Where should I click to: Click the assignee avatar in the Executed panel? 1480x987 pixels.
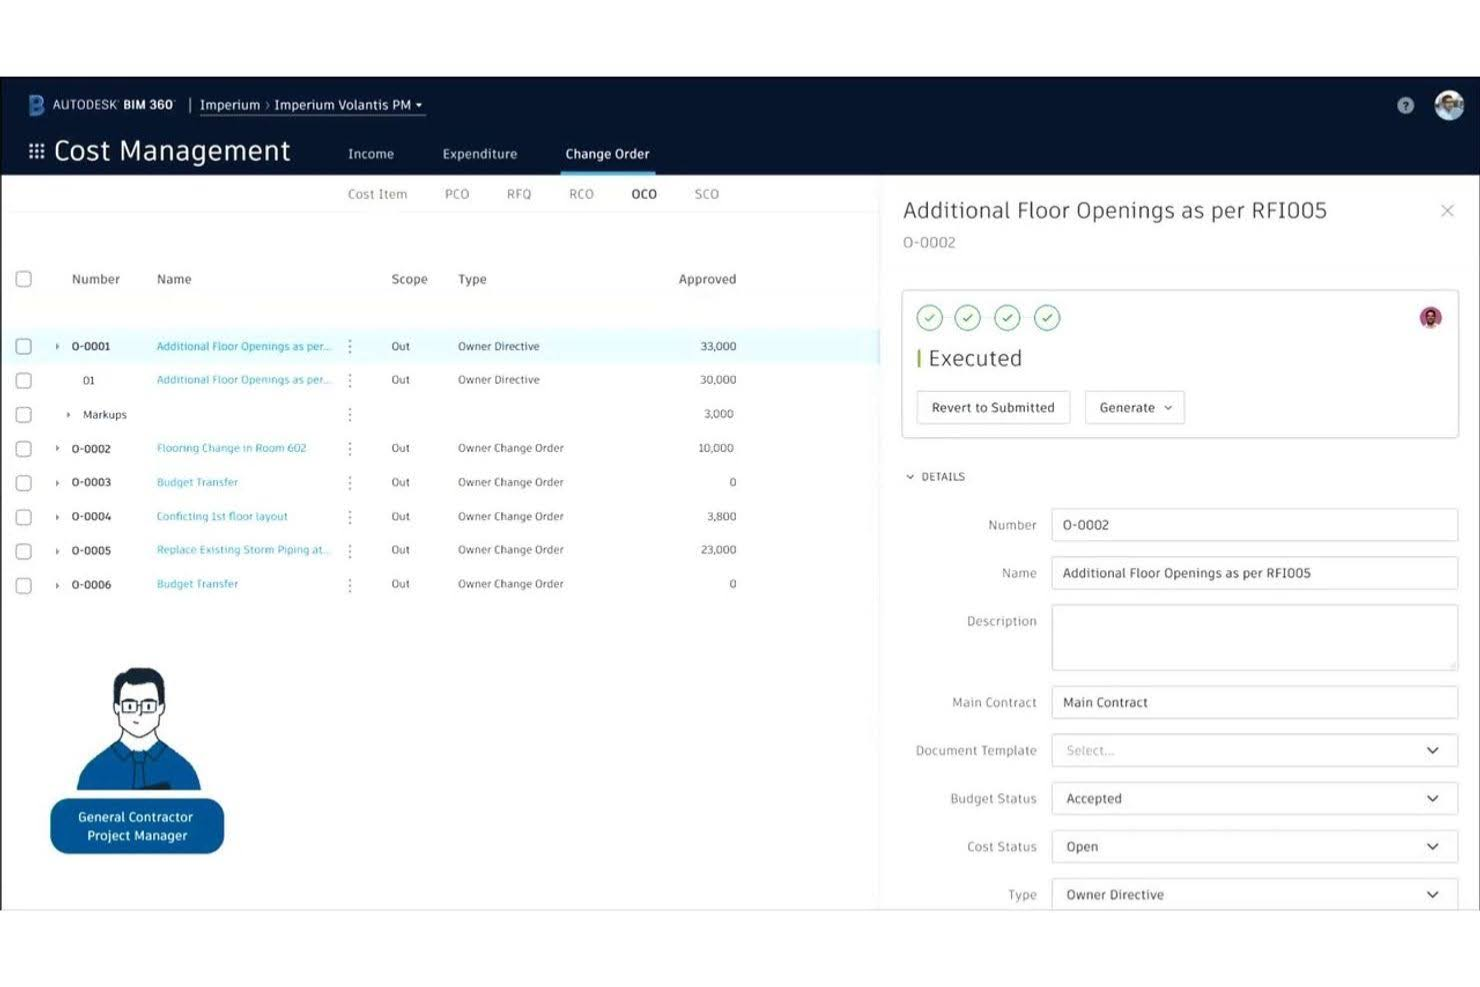(1430, 317)
